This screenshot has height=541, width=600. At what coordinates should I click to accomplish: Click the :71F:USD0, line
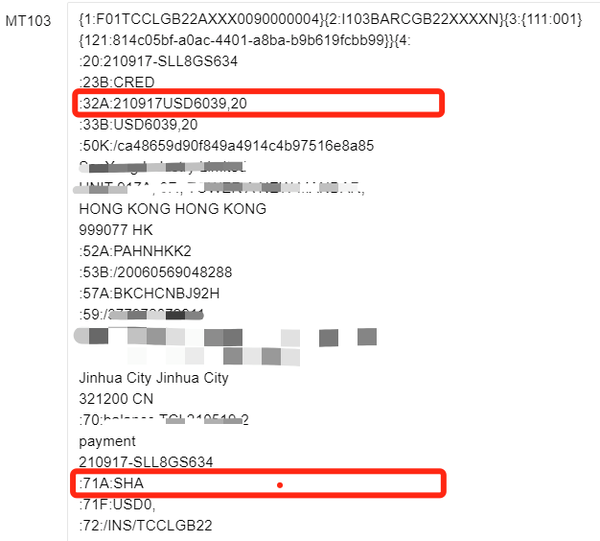point(117,505)
